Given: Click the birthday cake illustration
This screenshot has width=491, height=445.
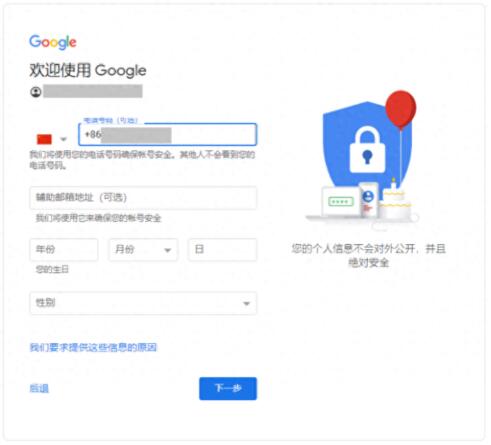Looking at the screenshot, I should 394,201.
